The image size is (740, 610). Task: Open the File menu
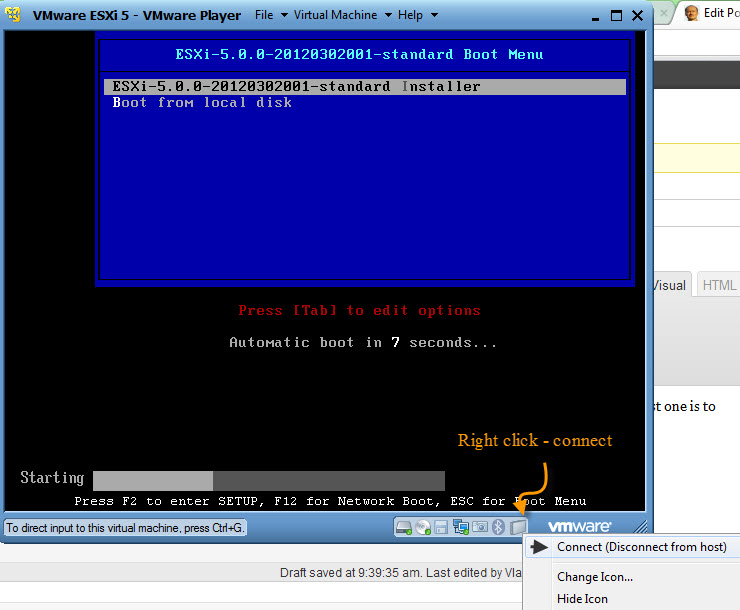point(264,15)
